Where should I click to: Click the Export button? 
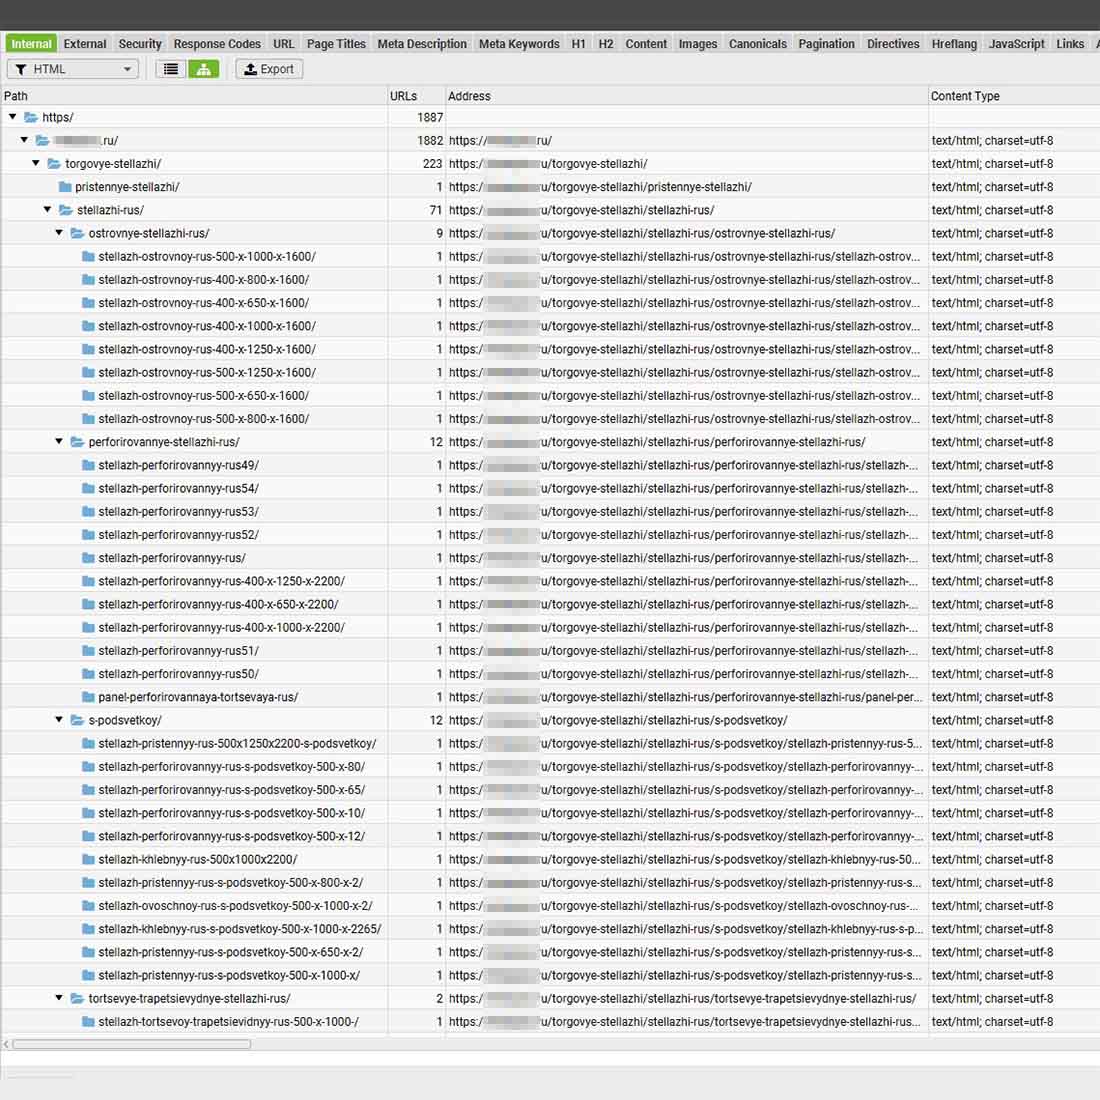pos(269,69)
